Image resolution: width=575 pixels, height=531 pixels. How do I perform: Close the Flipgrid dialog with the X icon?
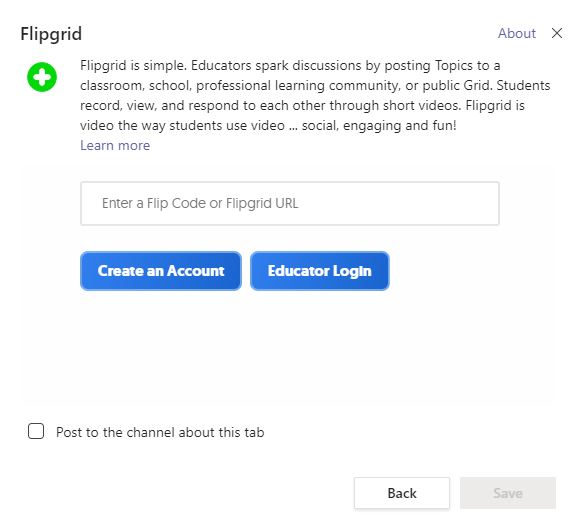click(x=557, y=33)
